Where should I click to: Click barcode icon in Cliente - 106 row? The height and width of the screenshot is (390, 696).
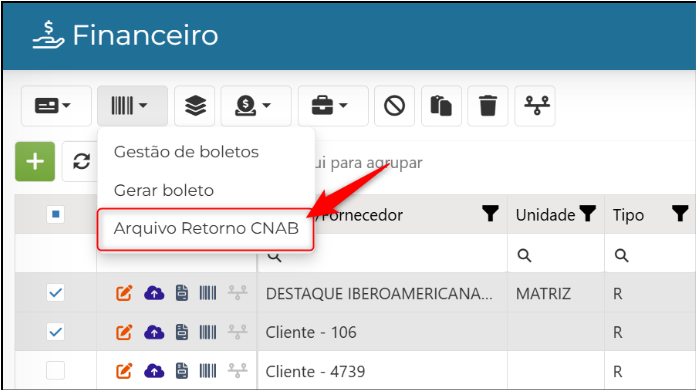(208, 332)
